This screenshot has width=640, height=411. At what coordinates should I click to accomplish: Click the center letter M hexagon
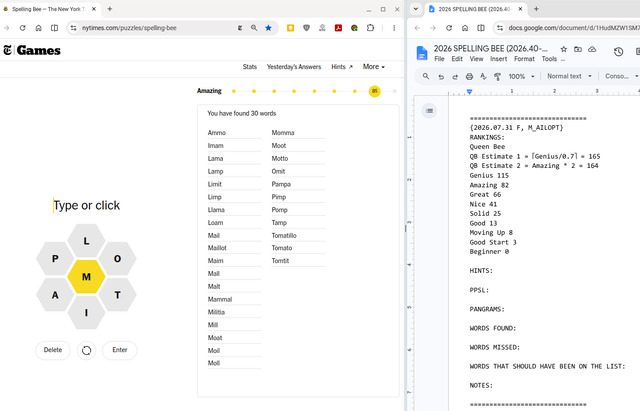click(86, 277)
